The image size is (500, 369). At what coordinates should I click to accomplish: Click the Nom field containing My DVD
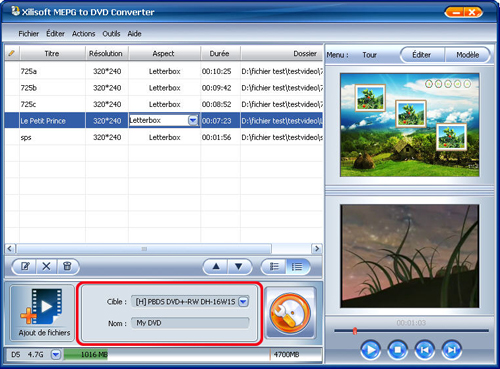(x=190, y=323)
